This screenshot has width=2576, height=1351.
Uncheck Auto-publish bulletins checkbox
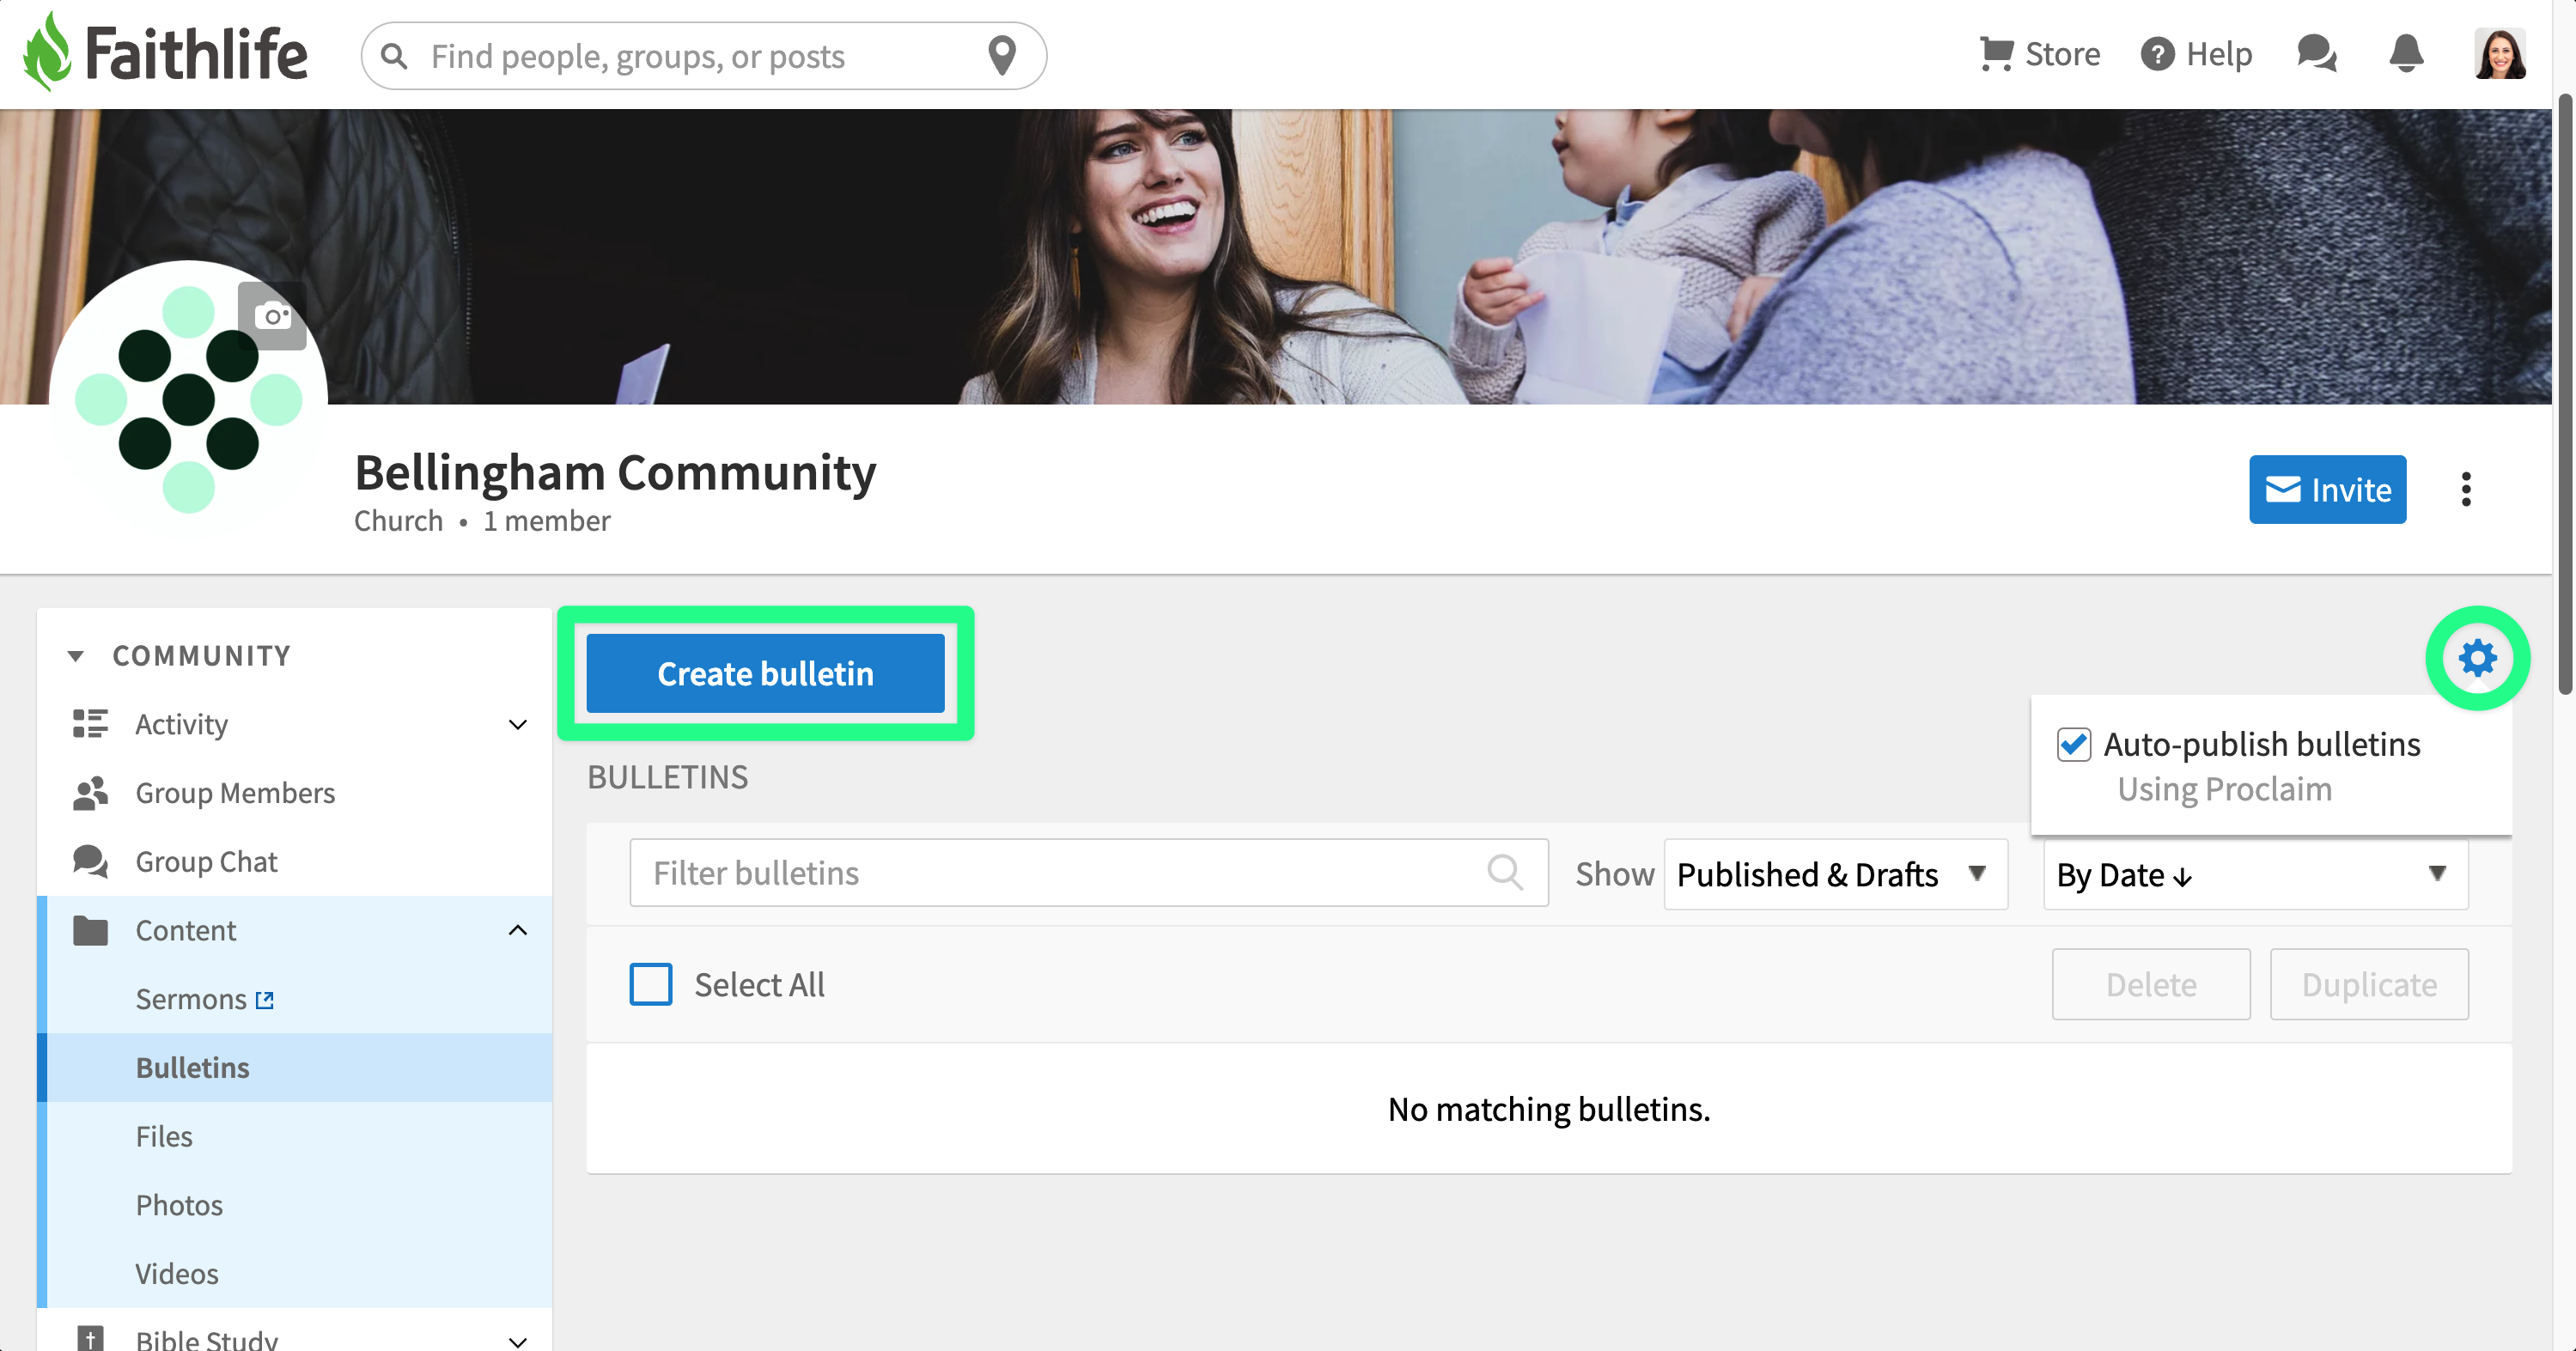click(x=2074, y=744)
